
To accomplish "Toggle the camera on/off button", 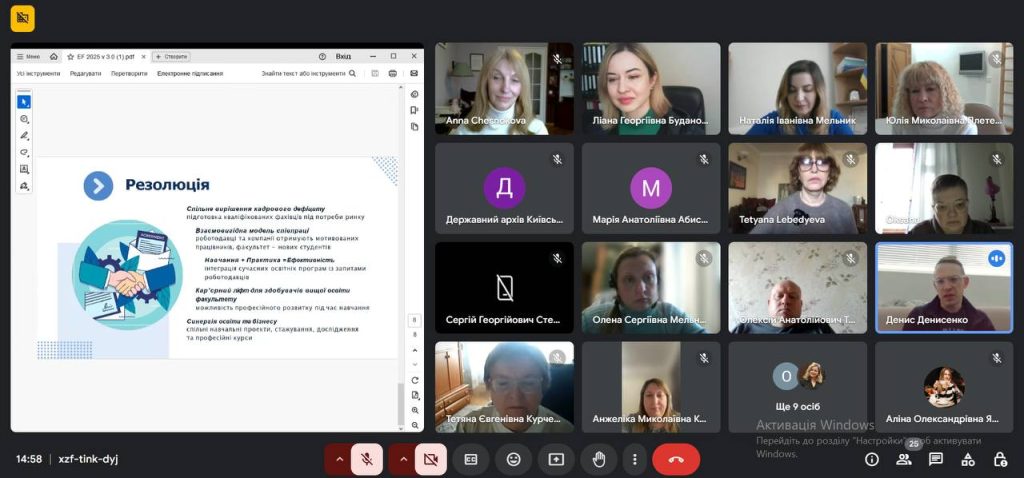I will pos(431,459).
